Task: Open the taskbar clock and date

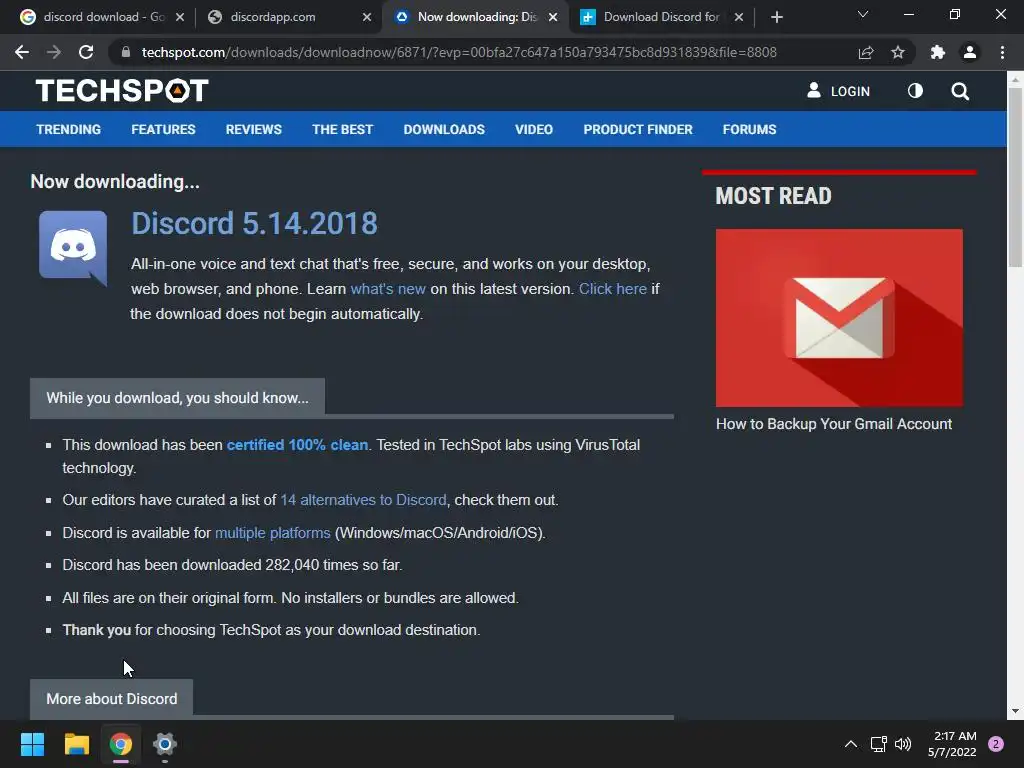Action: click(952, 744)
